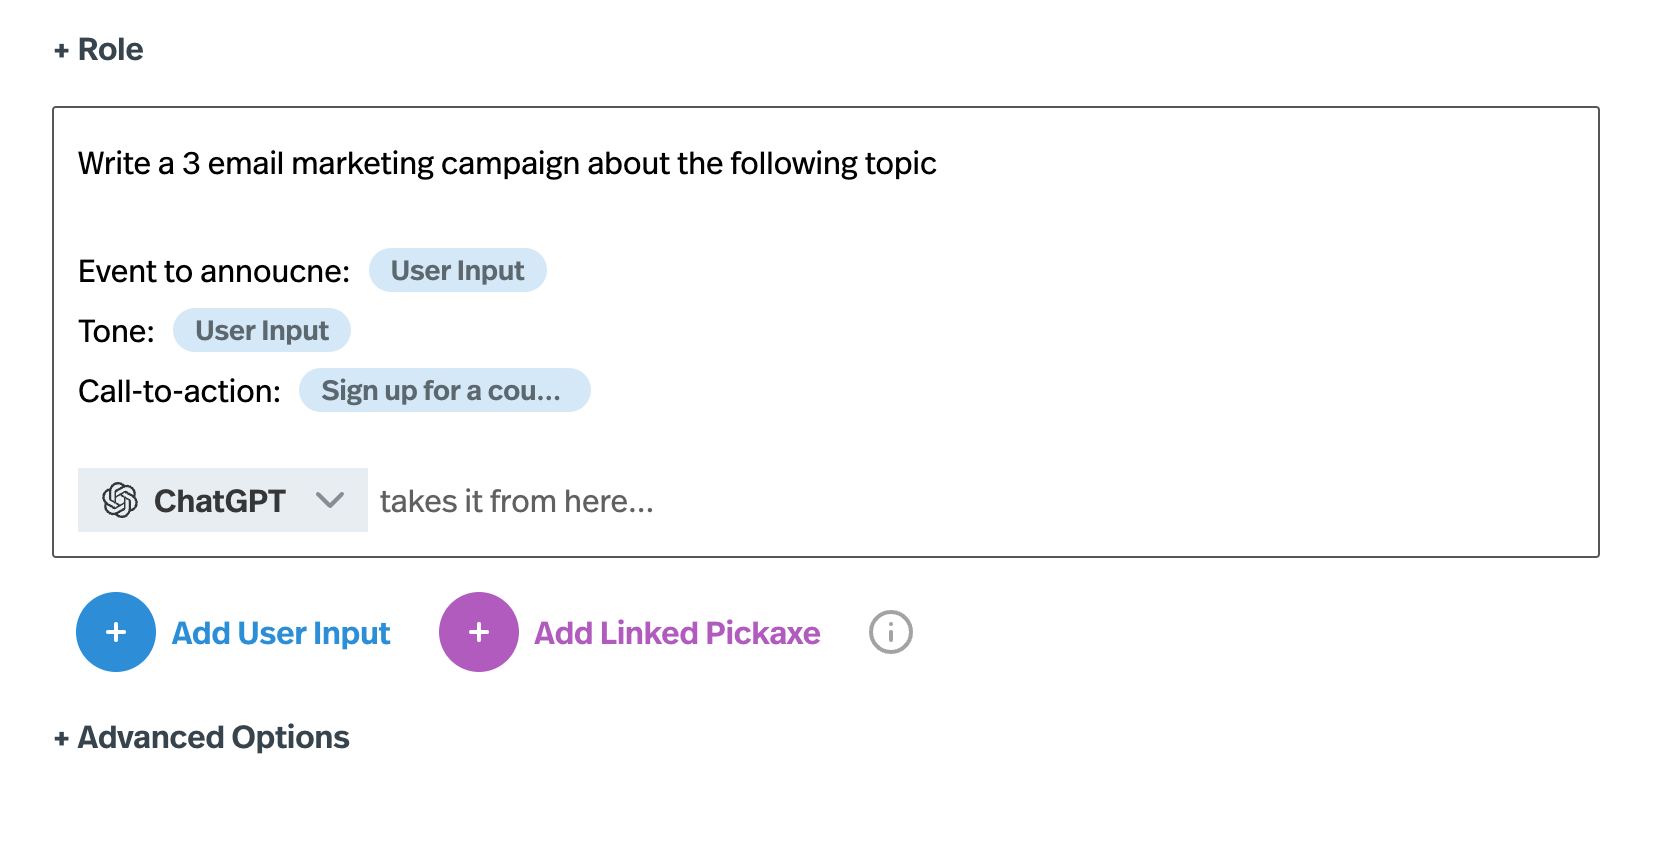This screenshot has width=1678, height=854.
Task: Click the prompt's first line about email campaign
Action: click(x=507, y=163)
